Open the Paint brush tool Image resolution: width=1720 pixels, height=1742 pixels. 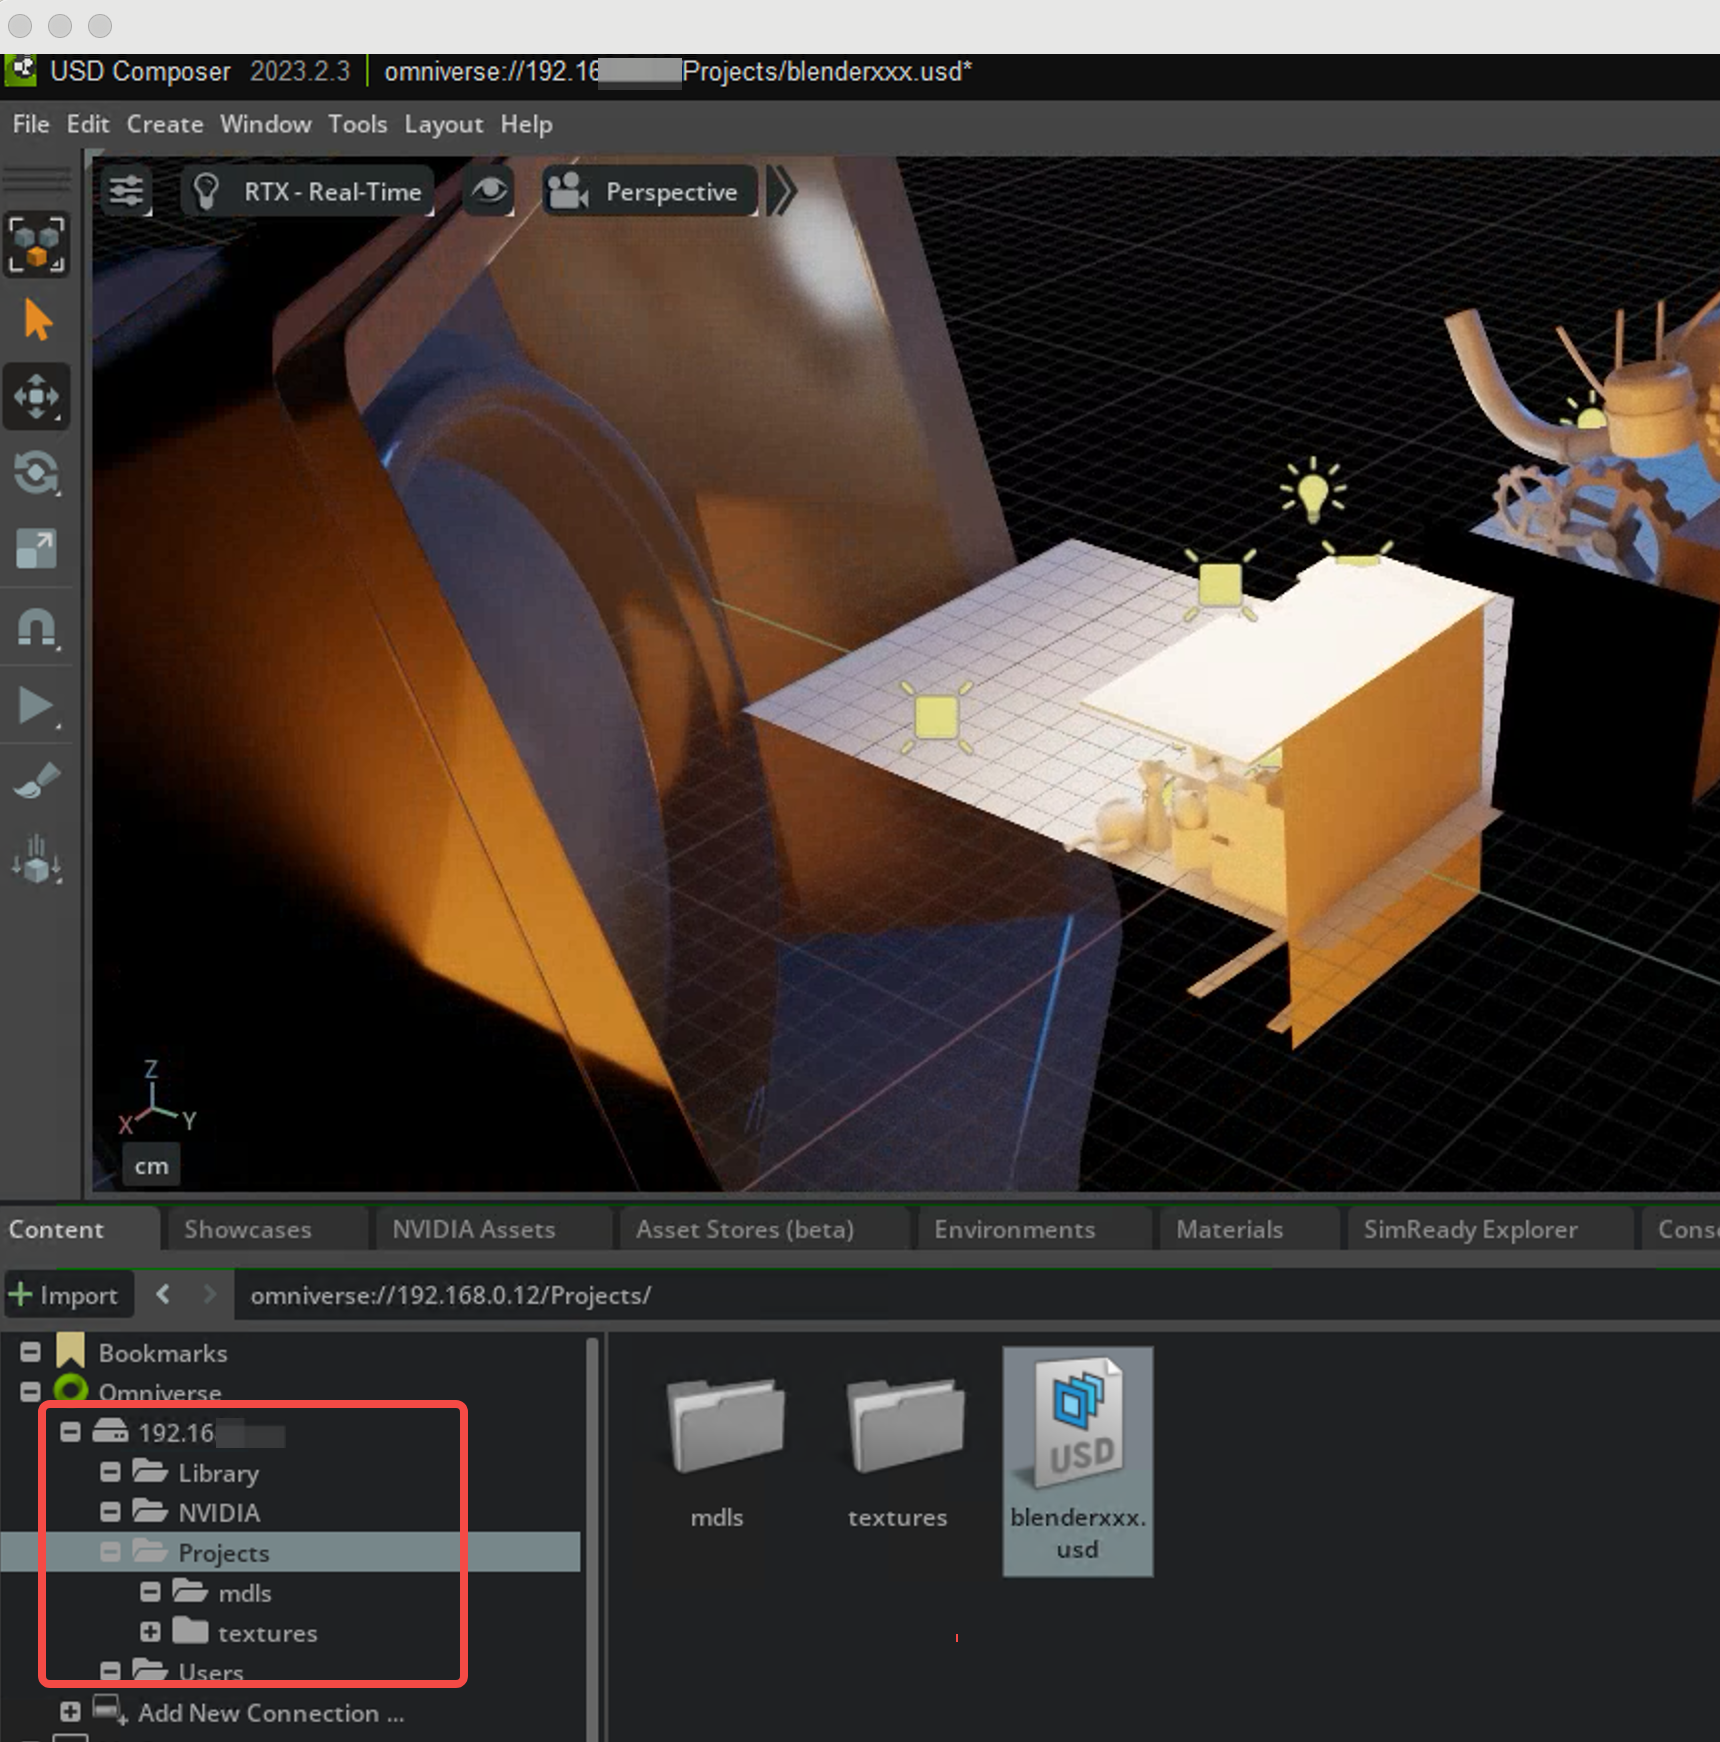click(x=37, y=781)
